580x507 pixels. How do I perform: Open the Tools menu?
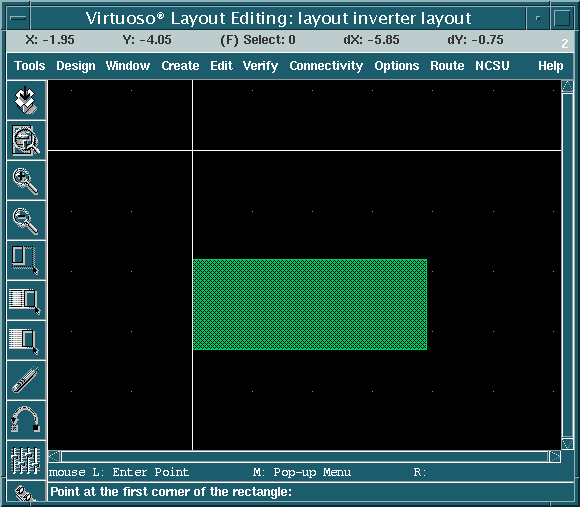click(x=30, y=66)
